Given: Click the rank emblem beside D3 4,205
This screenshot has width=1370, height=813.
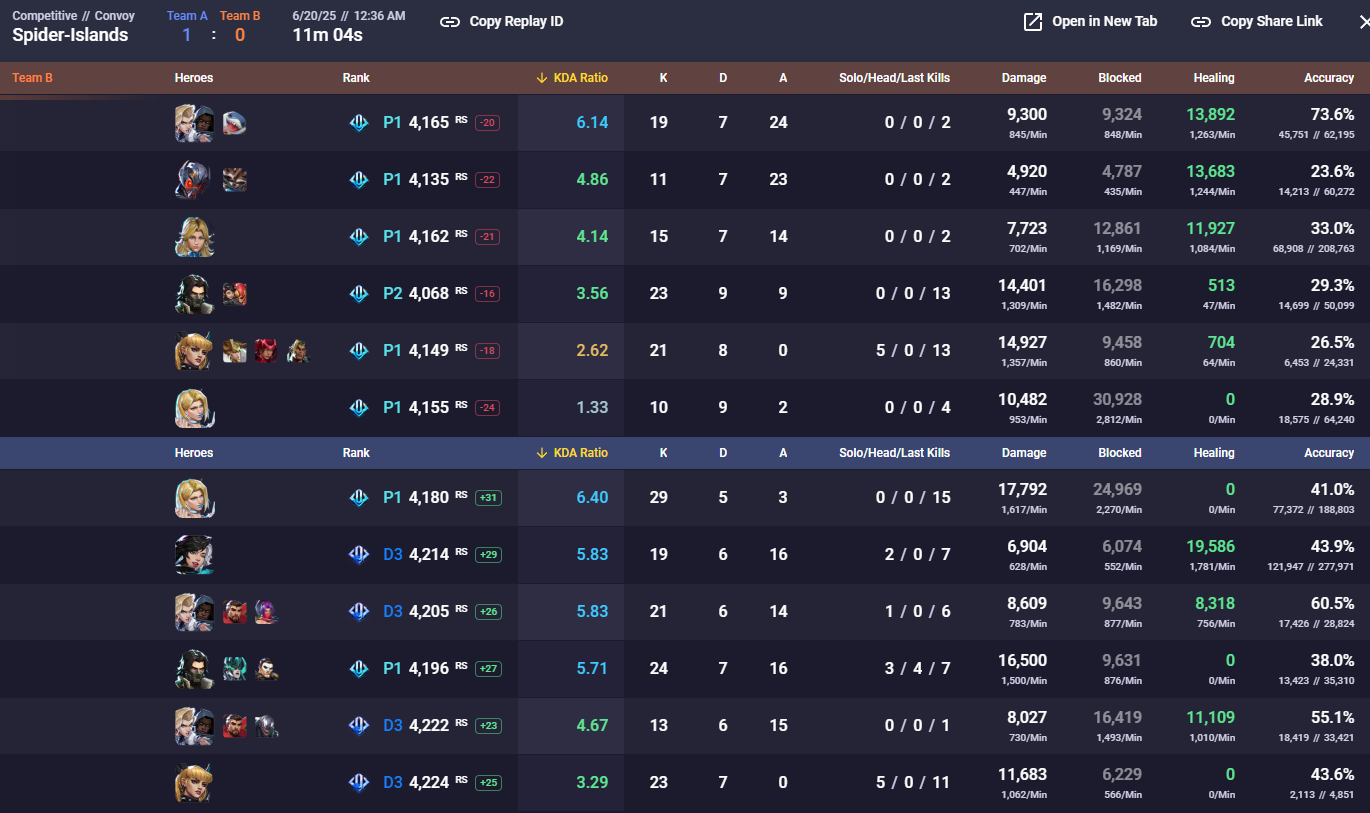Looking at the screenshot, I should point(358,612).
